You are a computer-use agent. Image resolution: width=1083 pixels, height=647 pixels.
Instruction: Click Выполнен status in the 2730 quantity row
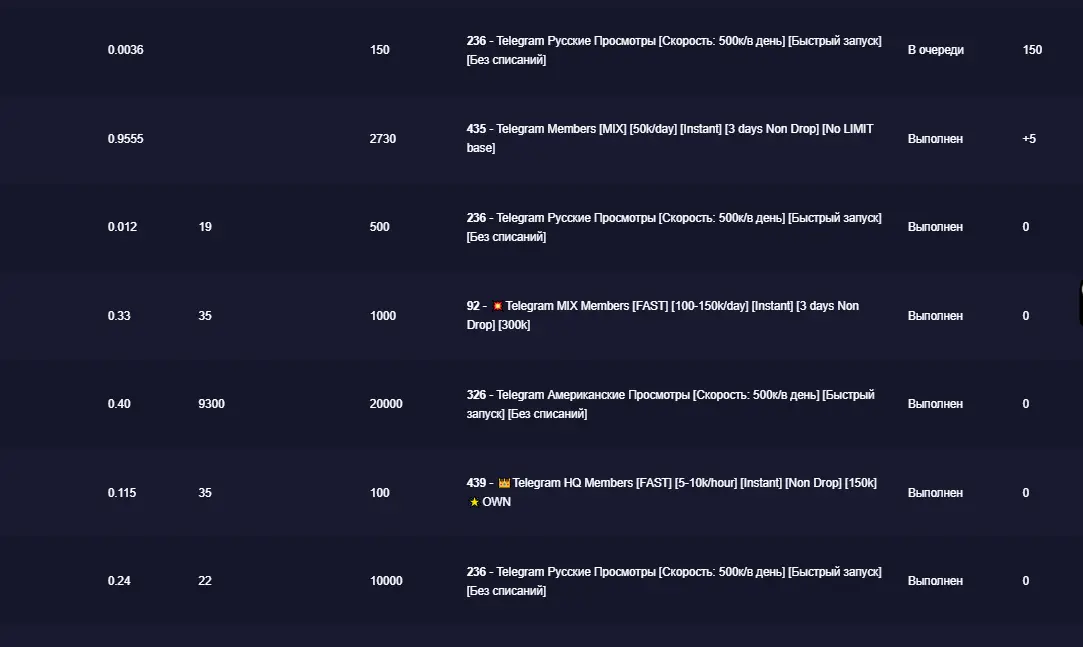point(935,139)
